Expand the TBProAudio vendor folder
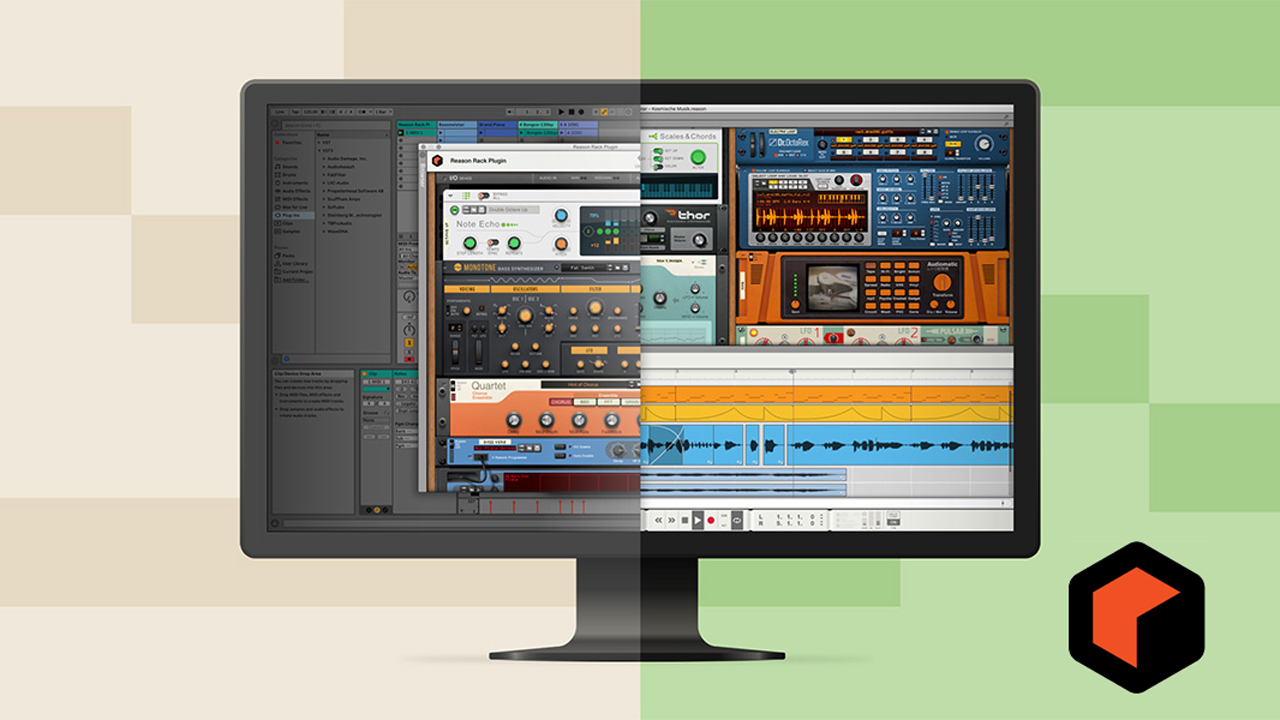The width and height of the screenshot is (1280, 720). pyautogui.click(x=322, y=223)
